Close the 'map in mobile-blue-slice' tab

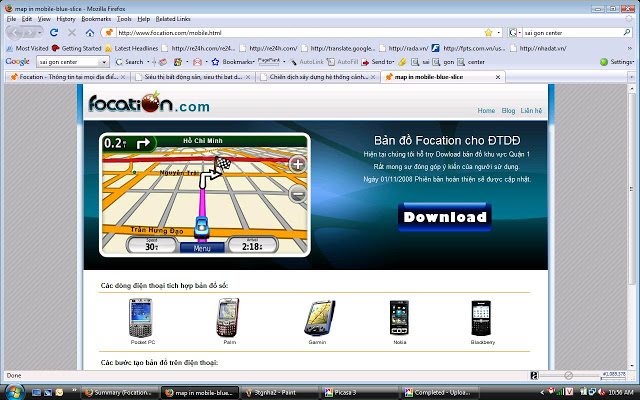click(x=498, y=77)
